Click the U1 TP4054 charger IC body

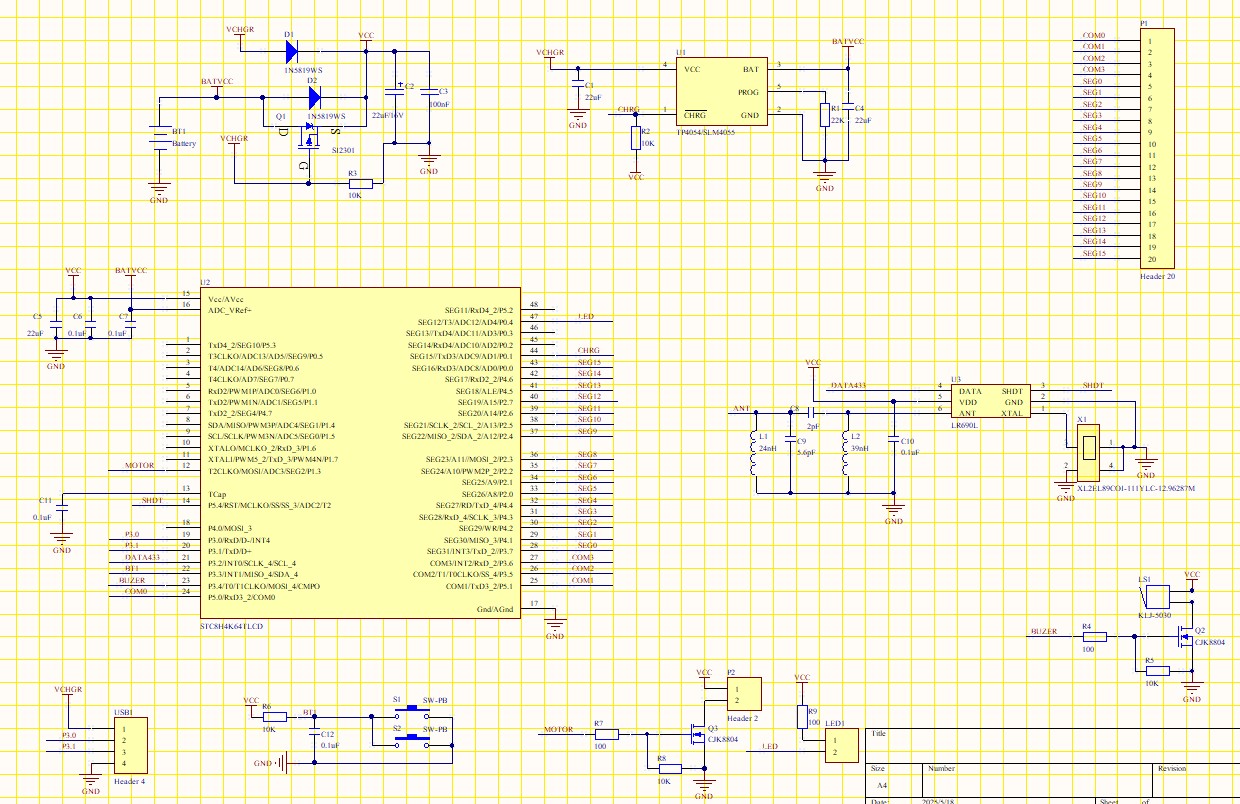(x=721, y=92)
